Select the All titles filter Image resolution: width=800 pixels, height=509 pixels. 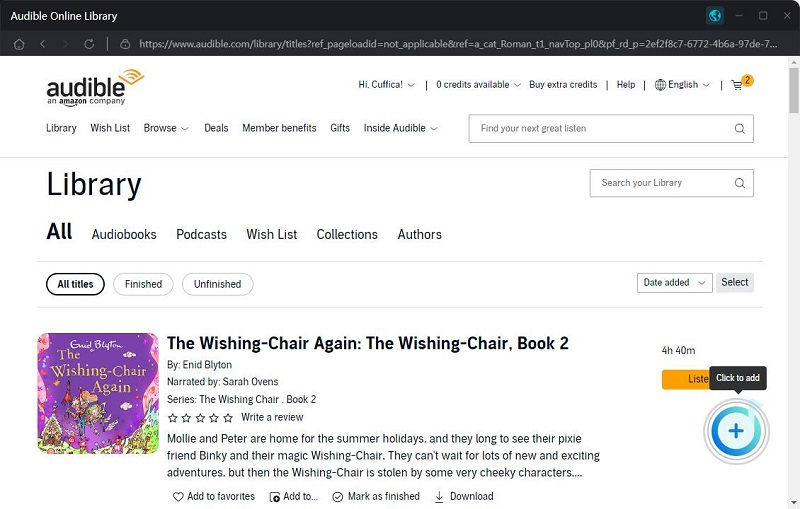(76, 284)
